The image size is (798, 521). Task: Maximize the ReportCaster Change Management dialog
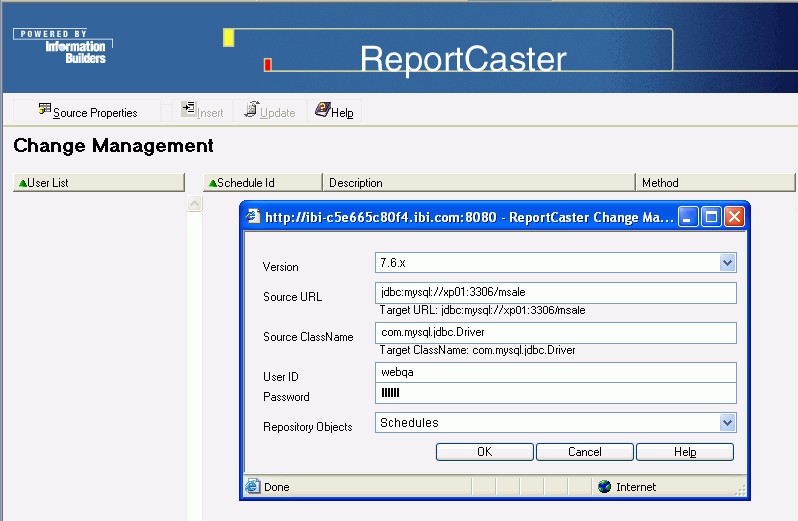(x=711, y=217)
